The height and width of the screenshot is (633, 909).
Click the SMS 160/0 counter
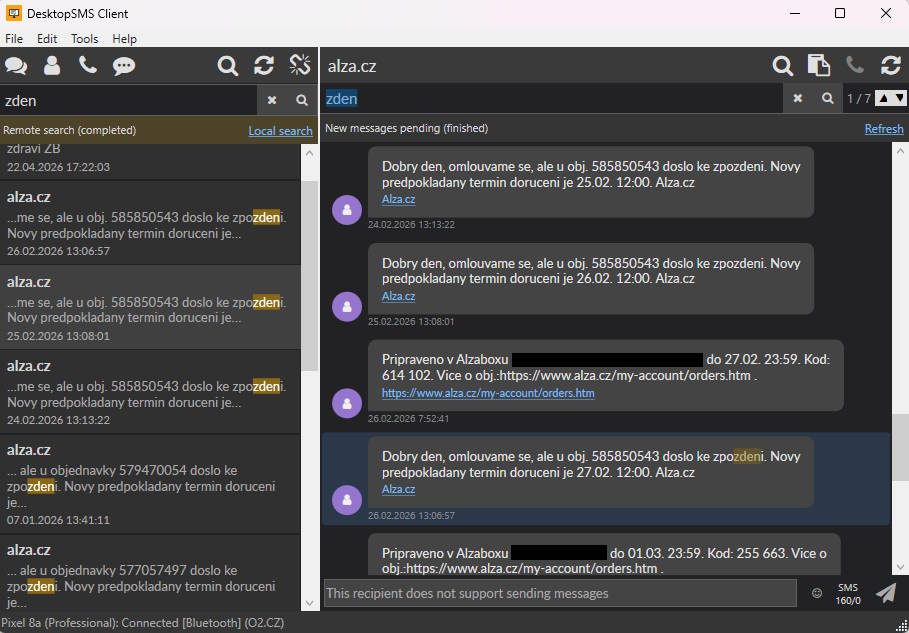click(x=848, y=594)
